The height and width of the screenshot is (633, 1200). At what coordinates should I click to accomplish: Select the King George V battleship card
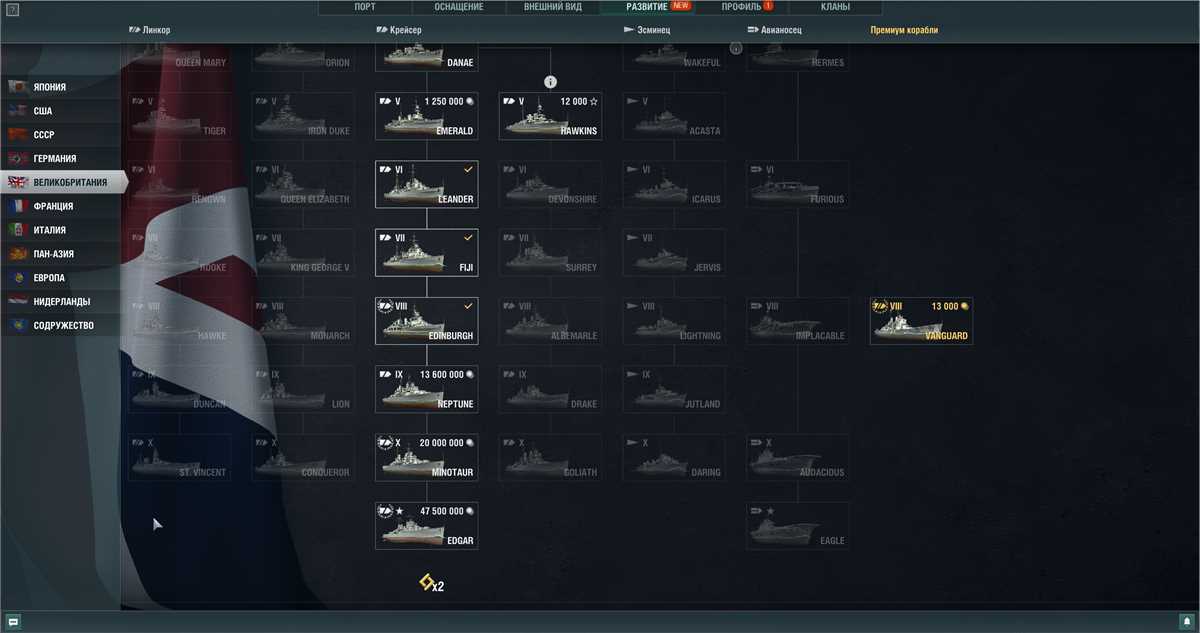click(303, 253)
